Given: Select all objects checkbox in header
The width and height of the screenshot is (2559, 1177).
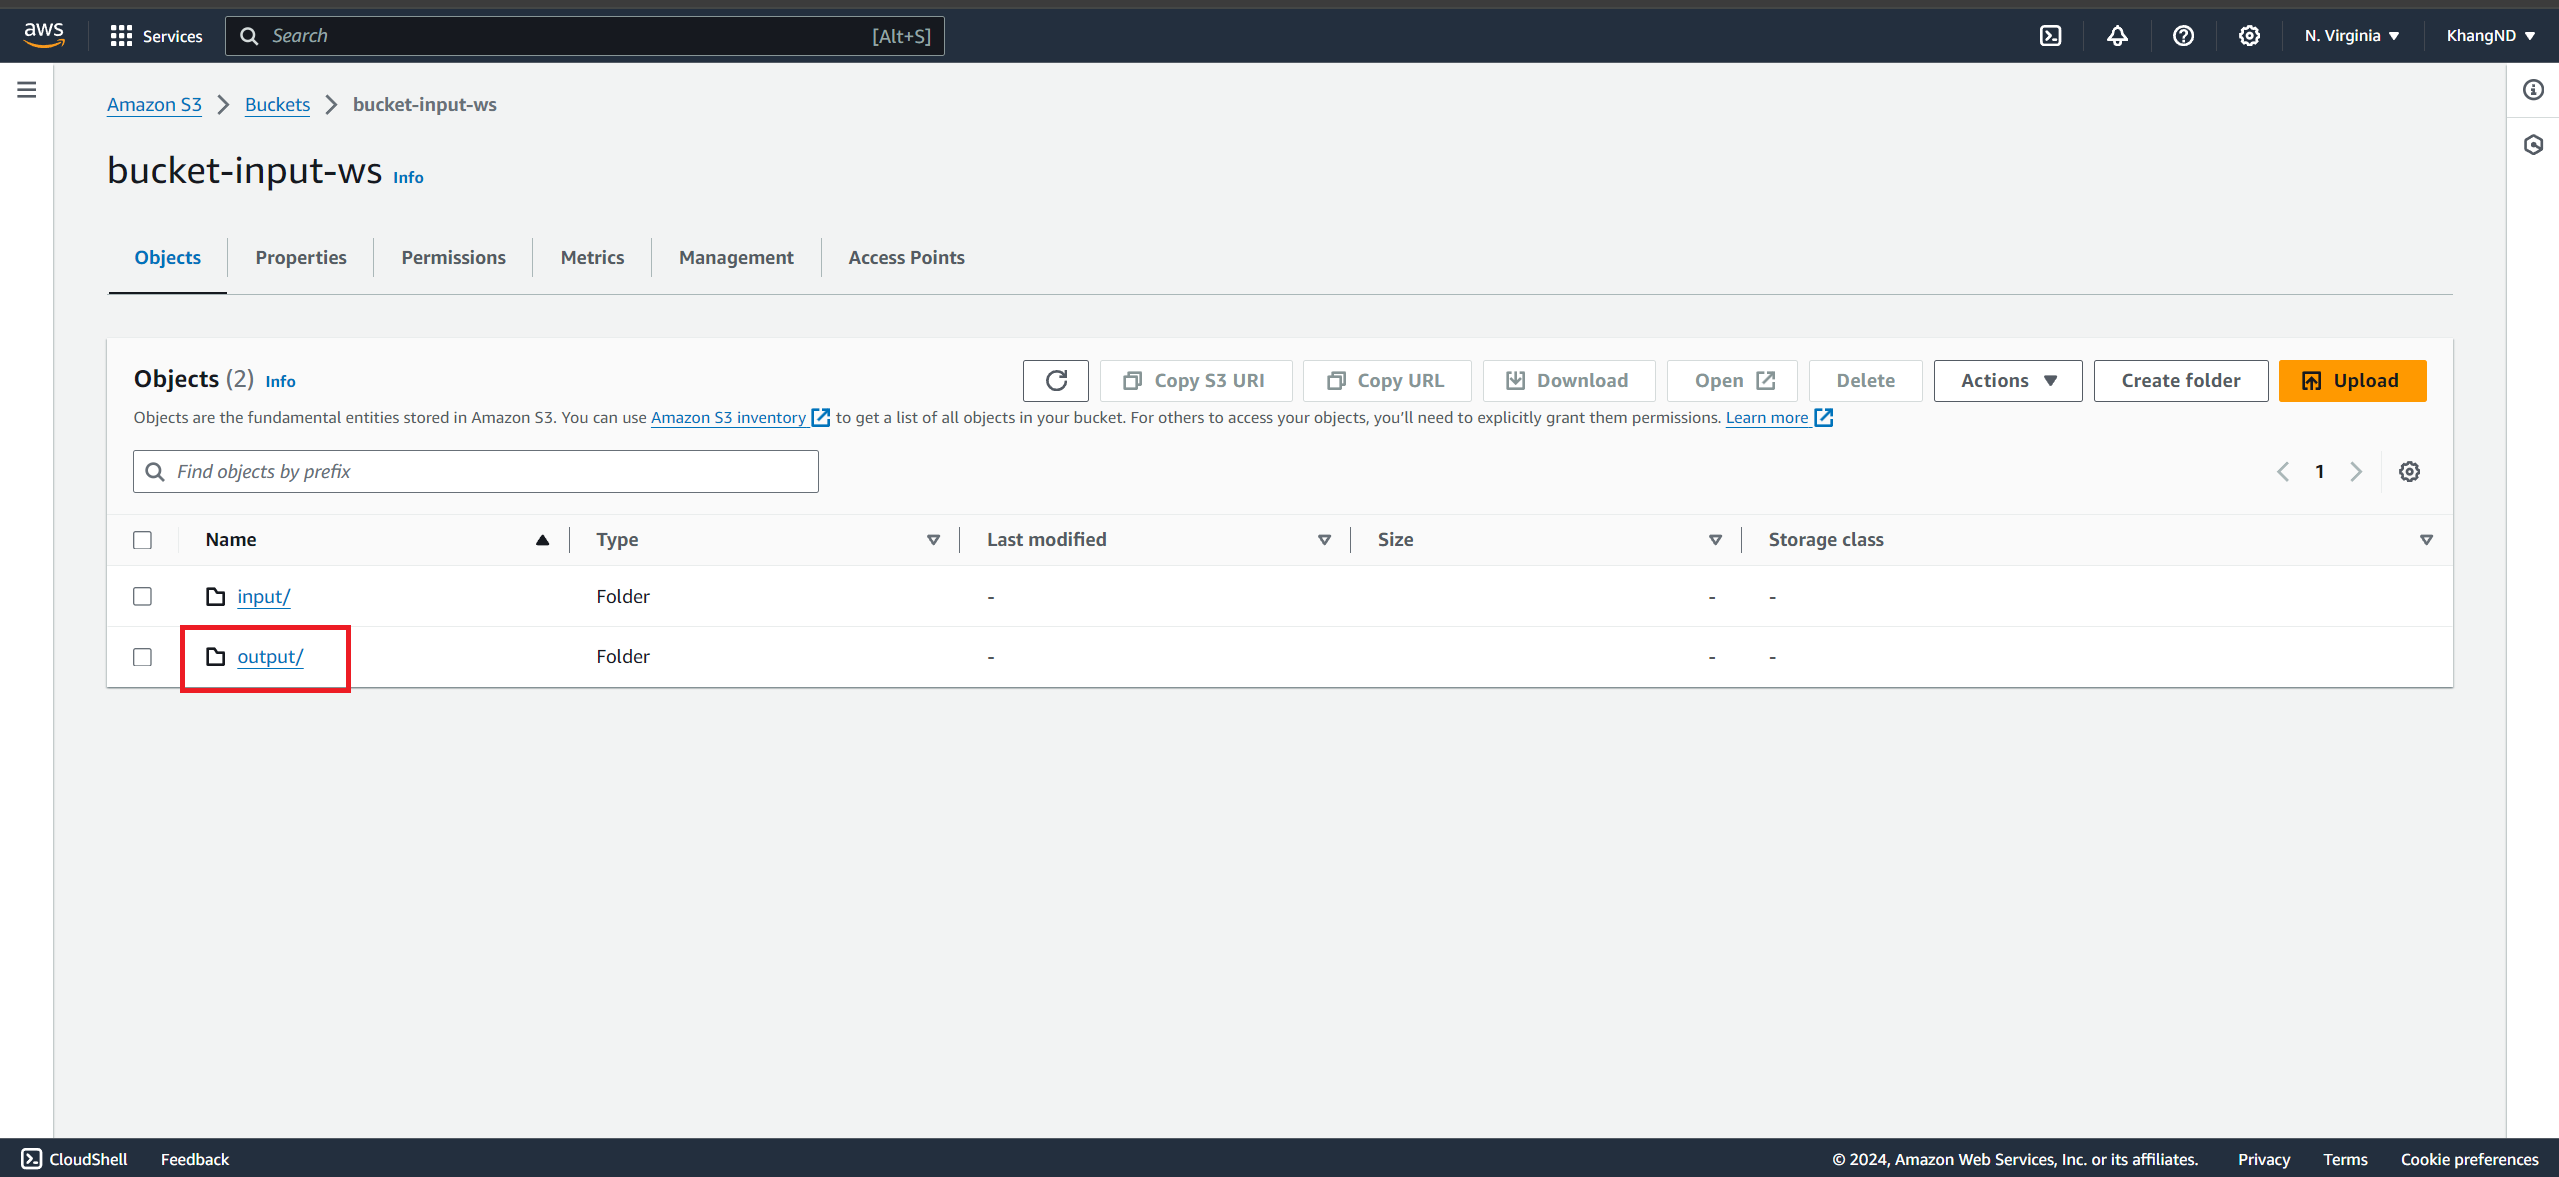Looking at the screenshot, I should [x=143, y=540].
